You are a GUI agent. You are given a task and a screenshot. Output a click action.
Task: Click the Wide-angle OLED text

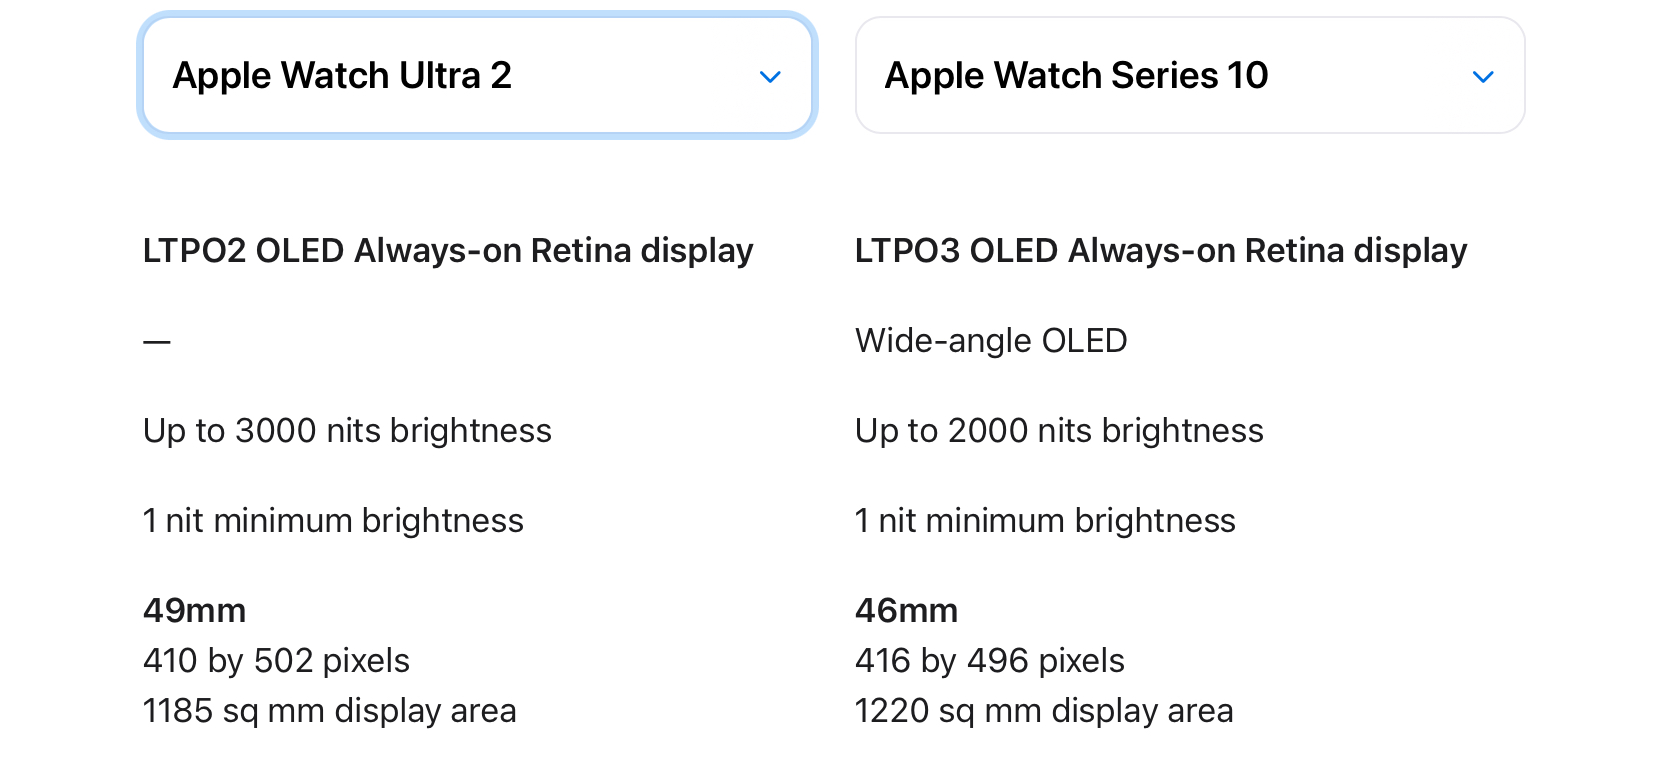pos(991,341)
